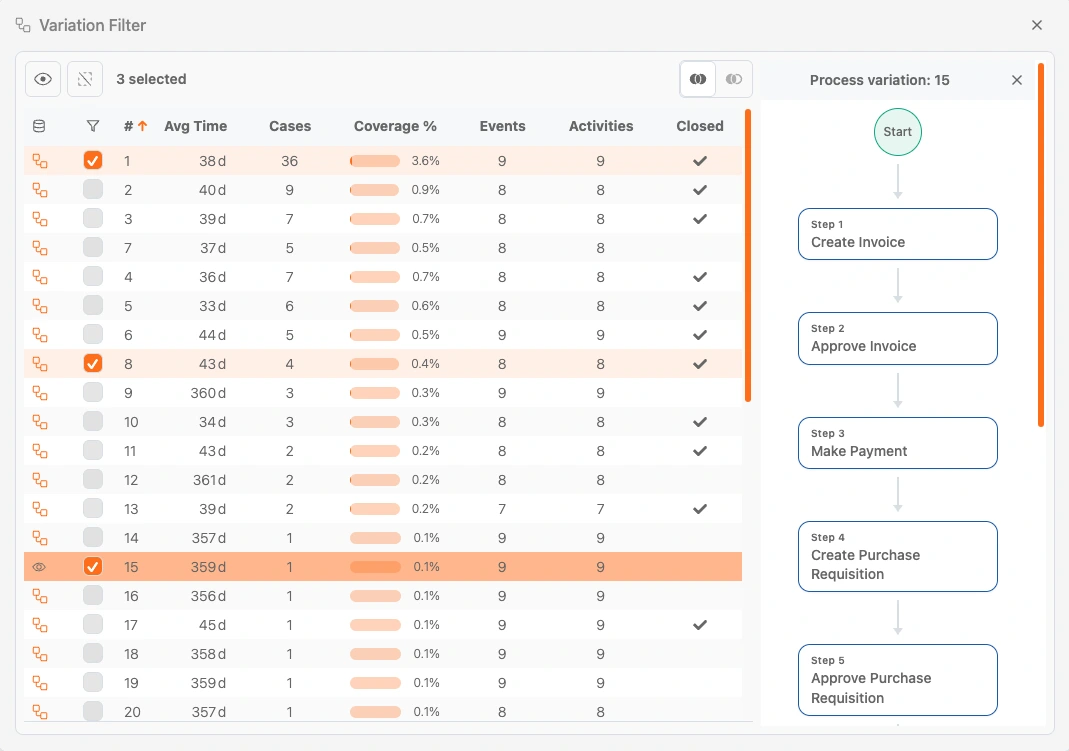Click the deselect-all icon beside the eye
Screen dimensions: 1069x751
[x=85, y=79]
